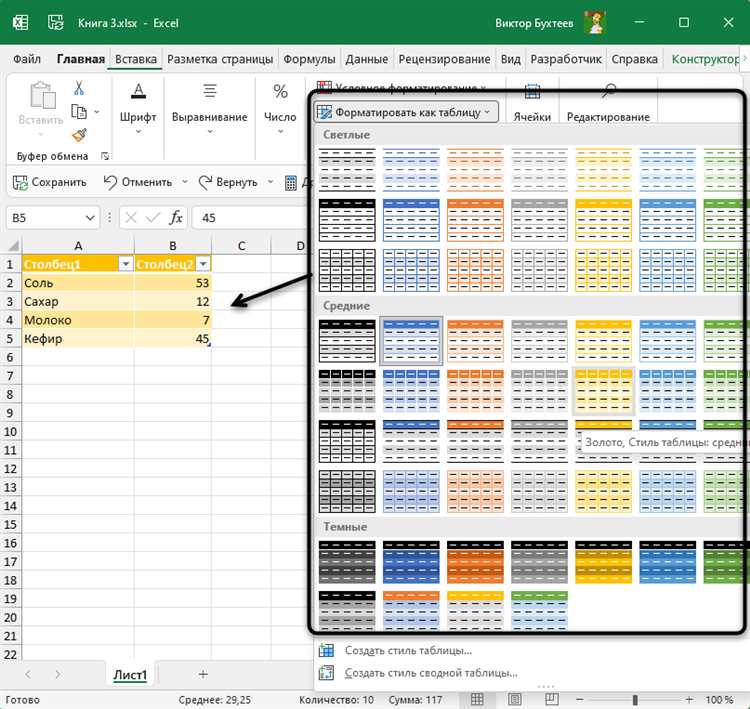The image size is (750, 709).
Task: Click the Insert Function fx icon
Action: (175, 217)
